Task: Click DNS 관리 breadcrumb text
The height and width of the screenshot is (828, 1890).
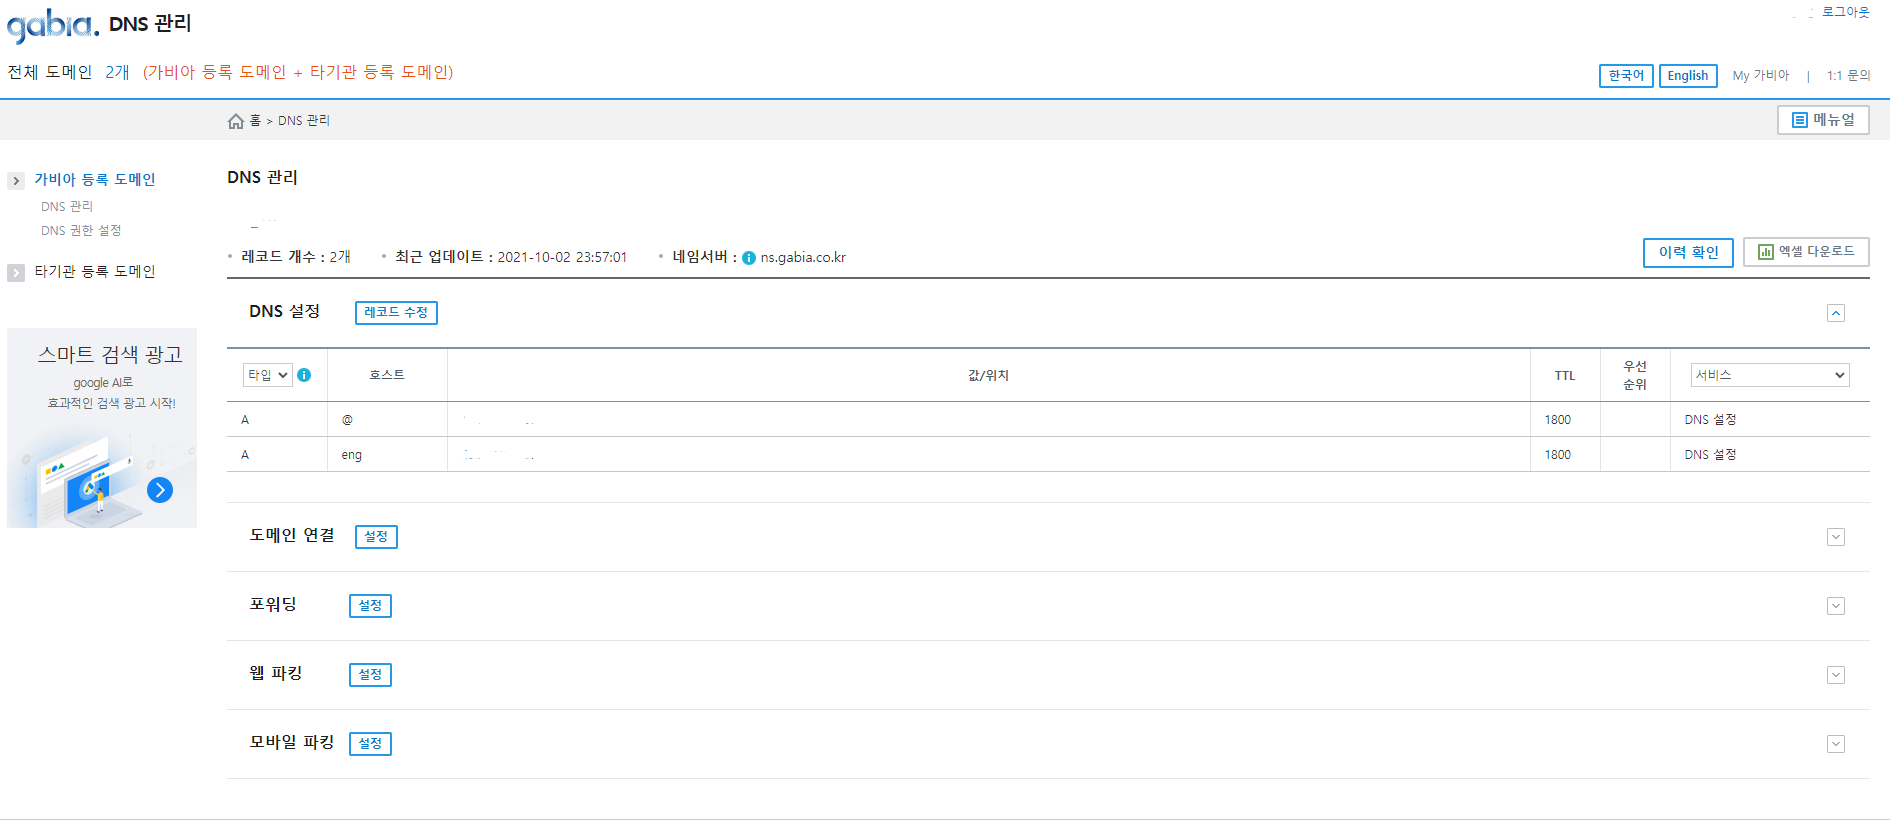Action: [x=304, y=121]
